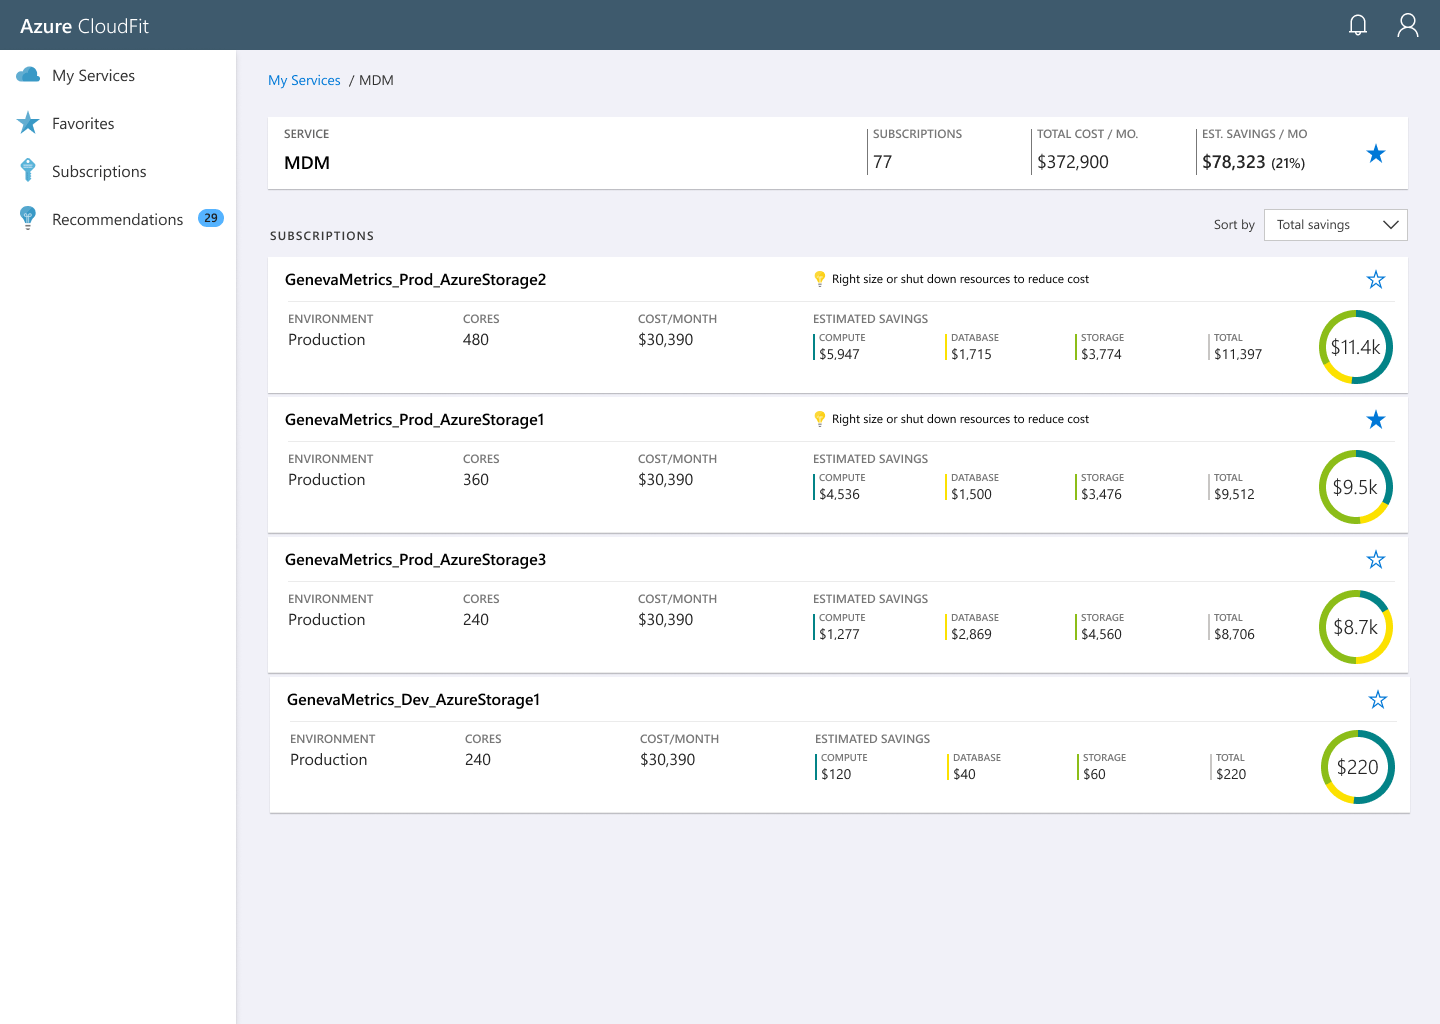Screen dimensions: 1440x1024
Task: Open GenevaMetrics_Dev_AzureStorage1 subscription title
Action: (413, 699)
